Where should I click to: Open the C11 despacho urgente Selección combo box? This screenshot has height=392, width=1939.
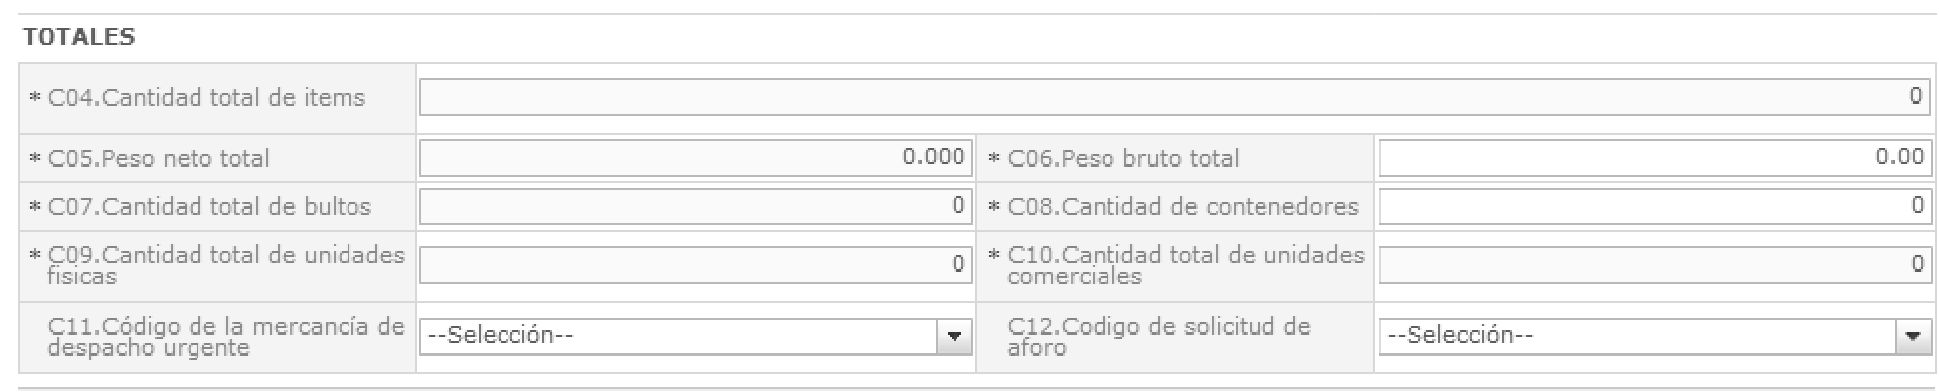point(695,336)
